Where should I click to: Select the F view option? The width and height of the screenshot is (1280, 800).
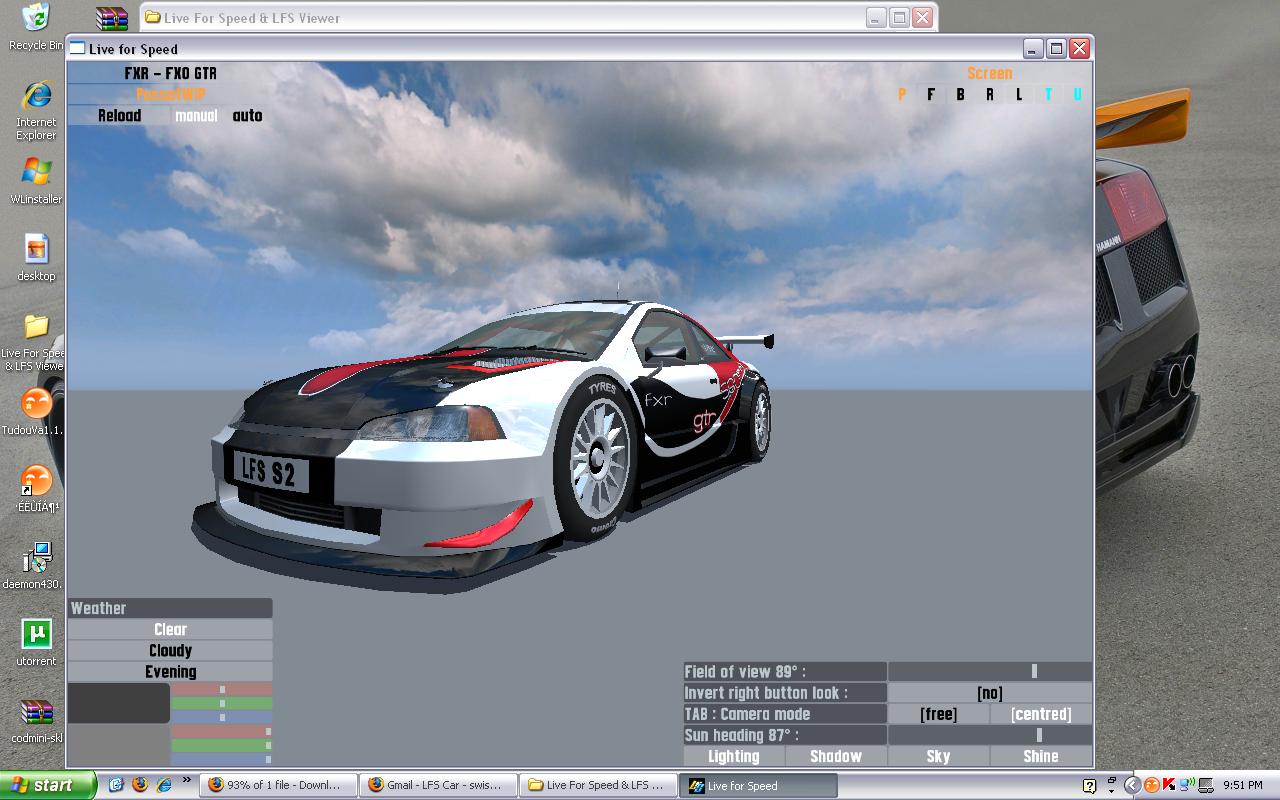click(x=931, y=94)
